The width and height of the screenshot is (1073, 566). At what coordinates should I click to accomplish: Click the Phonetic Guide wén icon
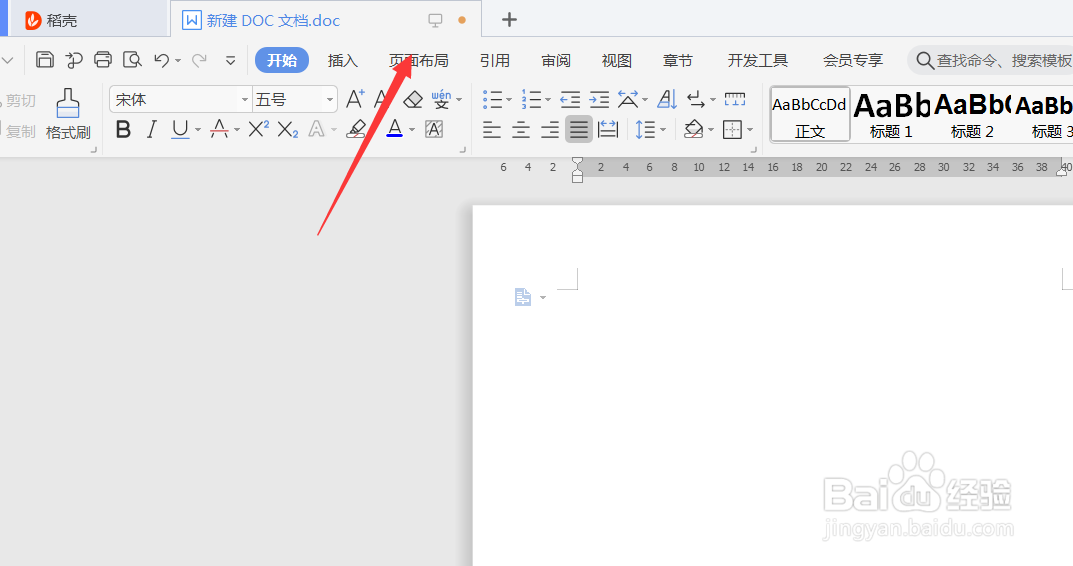(x=441, y=99)
